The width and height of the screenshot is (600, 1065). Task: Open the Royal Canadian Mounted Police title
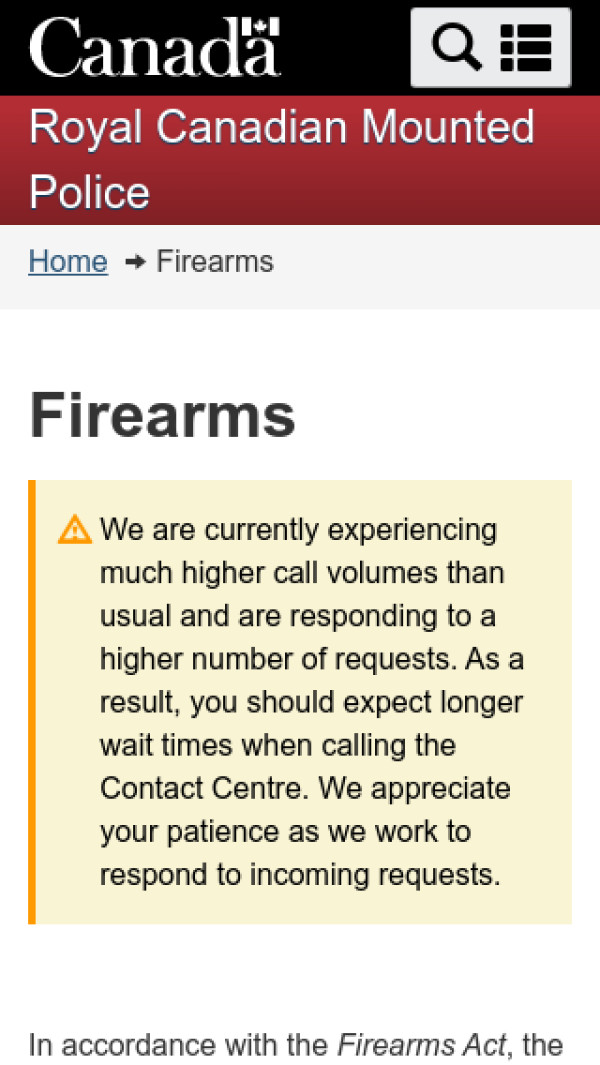(282, 160)
